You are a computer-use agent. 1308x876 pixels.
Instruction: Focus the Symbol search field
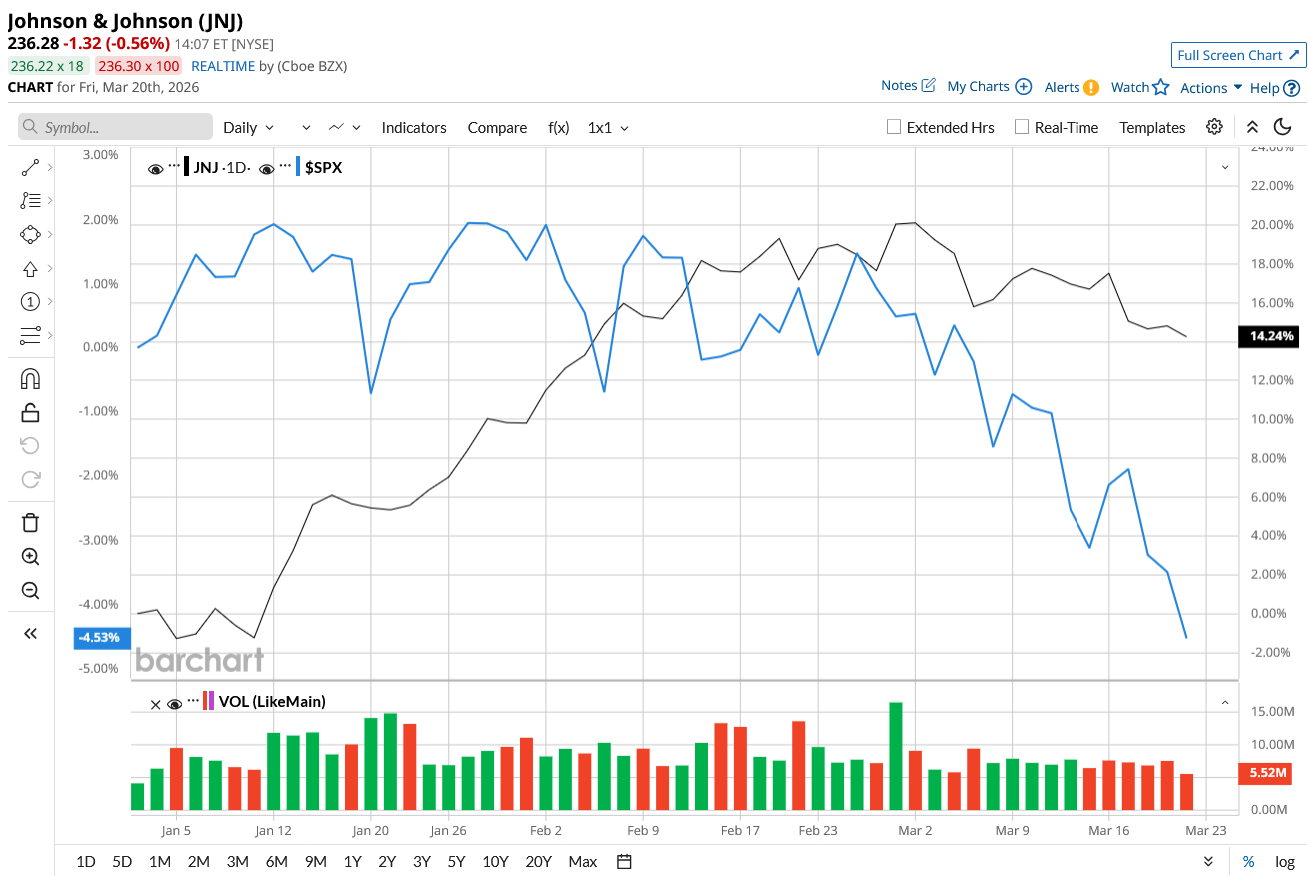click(x=116, y=127)
